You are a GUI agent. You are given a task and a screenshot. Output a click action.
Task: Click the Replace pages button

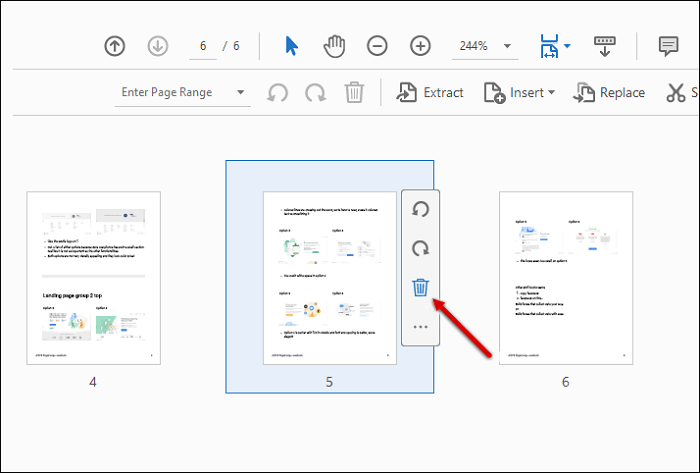click(x=608, y=93)
